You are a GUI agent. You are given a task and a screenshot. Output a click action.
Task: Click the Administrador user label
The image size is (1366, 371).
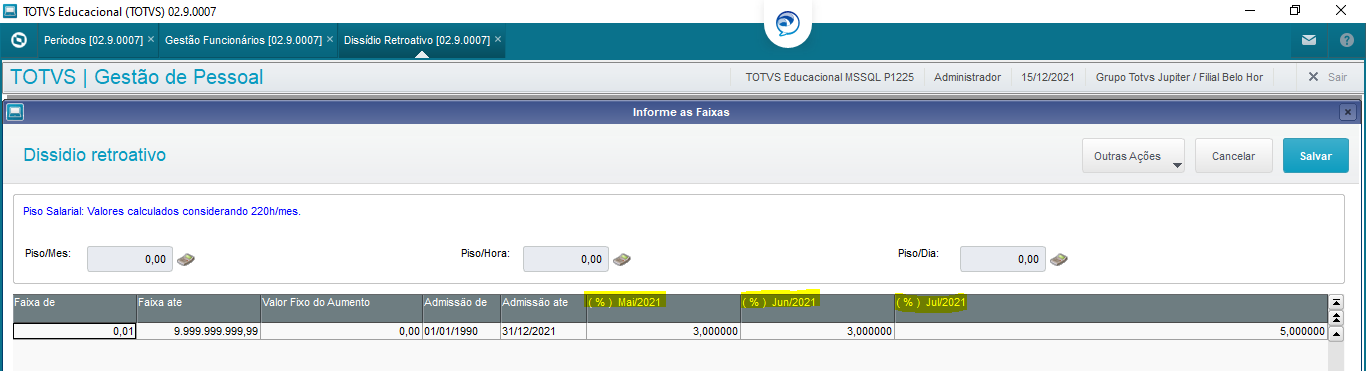[x=967, y=77]
